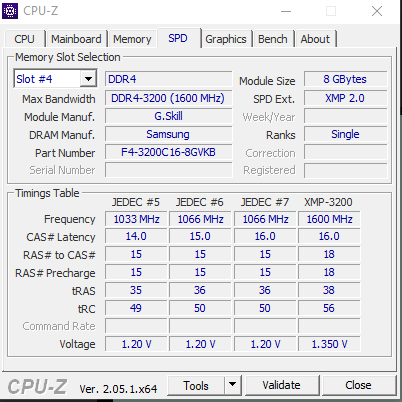Click the 1033 MHz frequency cell

pyautogui.click(x=136, y=219)
